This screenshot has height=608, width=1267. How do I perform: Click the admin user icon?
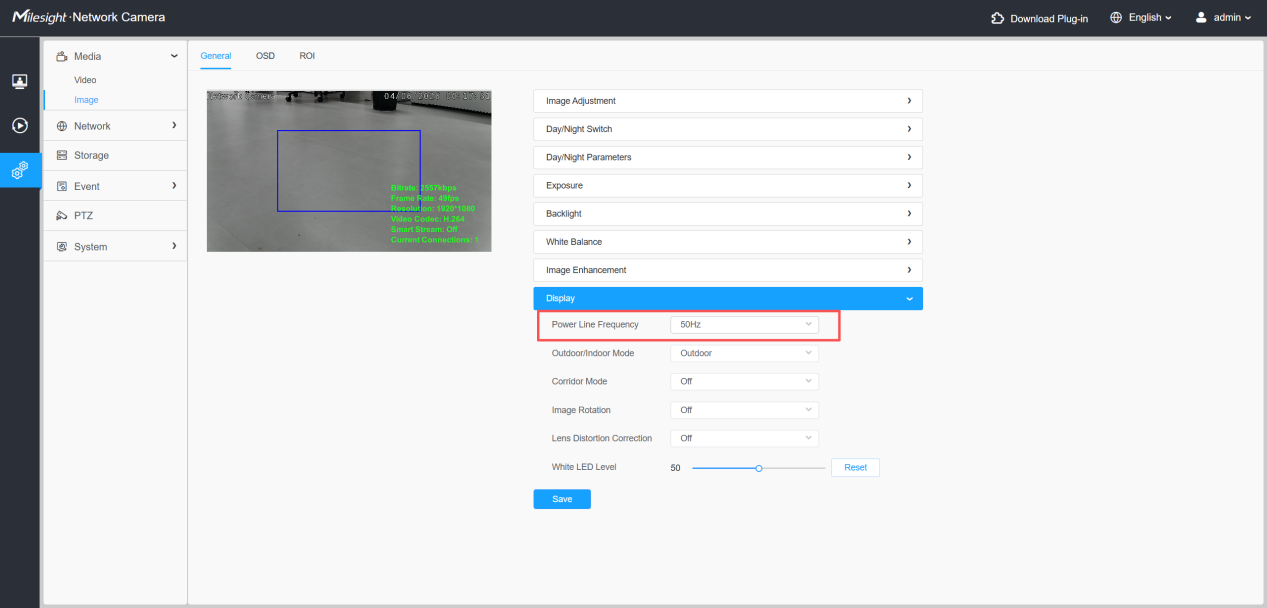[x=1201, y=18]
